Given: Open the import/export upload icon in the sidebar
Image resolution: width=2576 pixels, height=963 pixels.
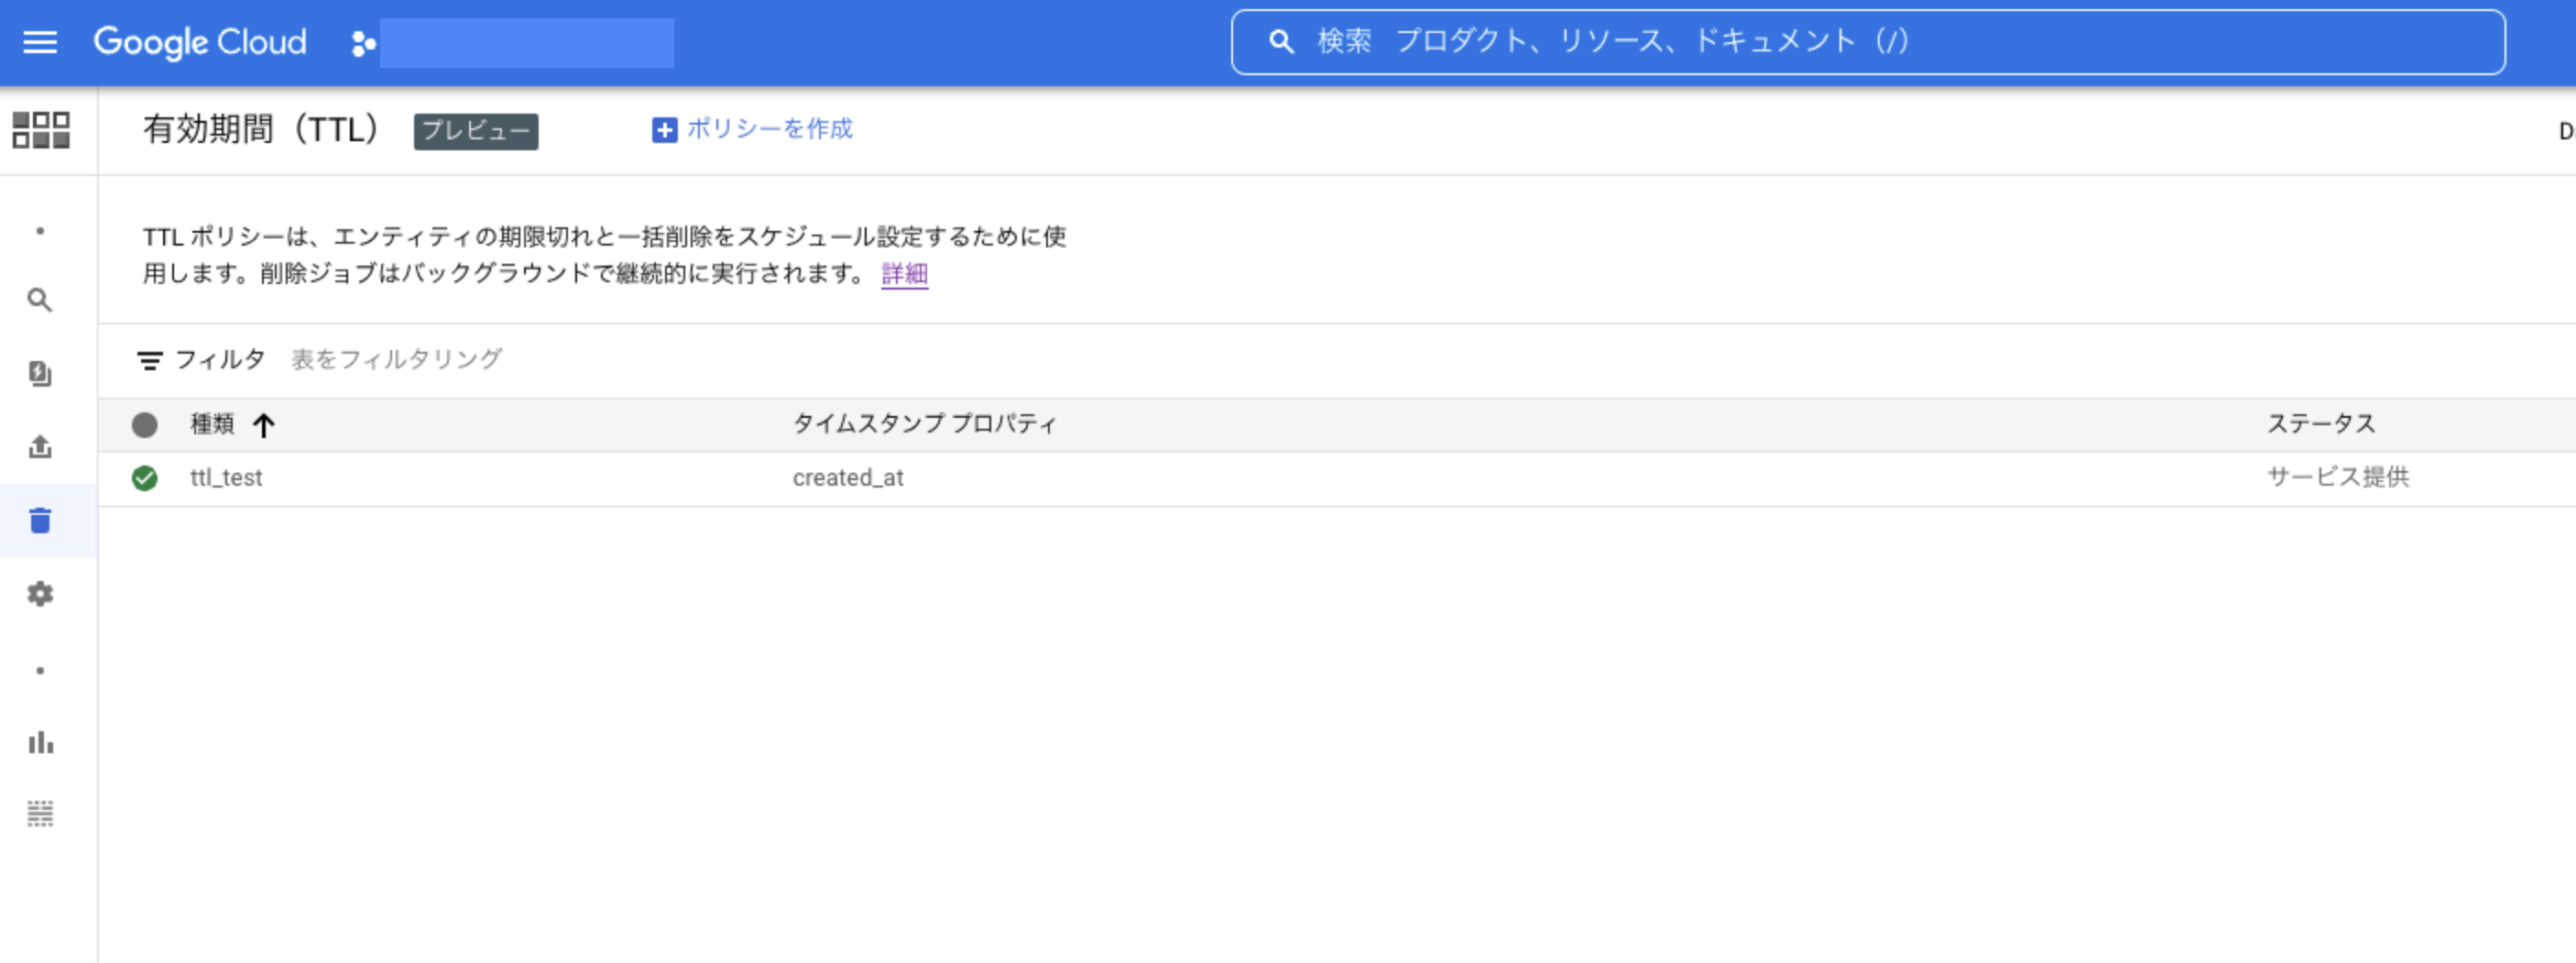Looking at the screenshot, I should [40, 447].
